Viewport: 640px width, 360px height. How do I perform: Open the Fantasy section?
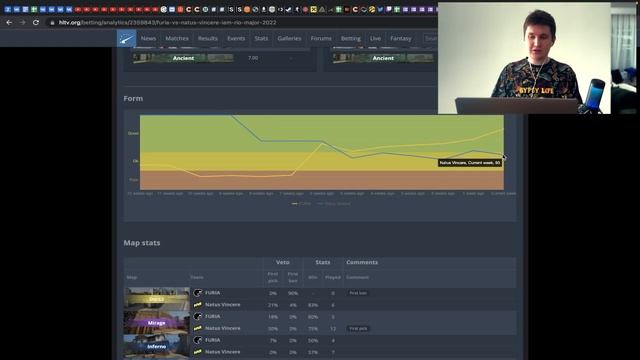click(x=400, y=38)
